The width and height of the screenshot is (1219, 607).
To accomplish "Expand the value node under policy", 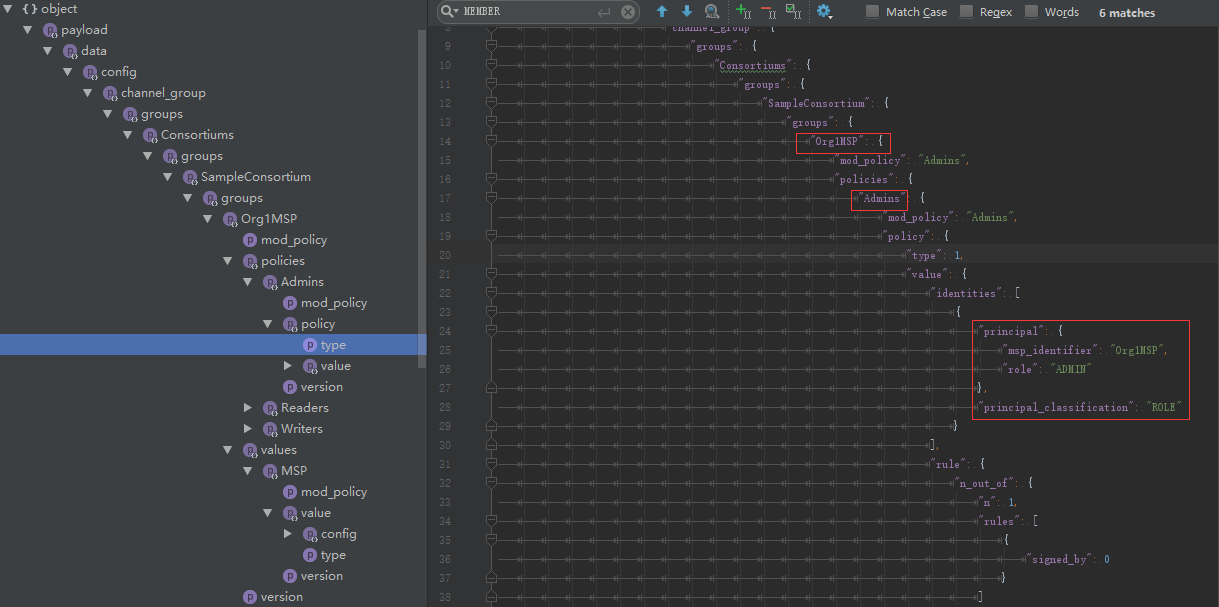I will point(288,366).
